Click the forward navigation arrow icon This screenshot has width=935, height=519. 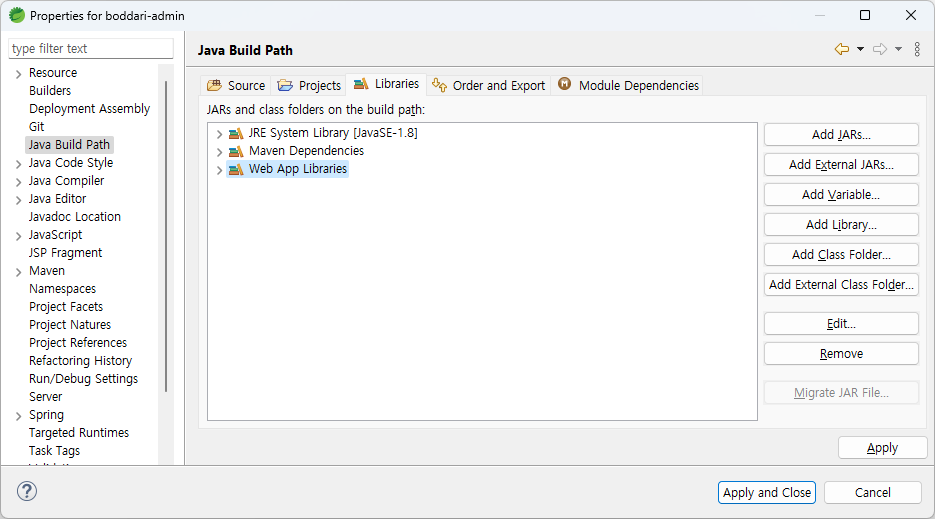tap(880, 50)
